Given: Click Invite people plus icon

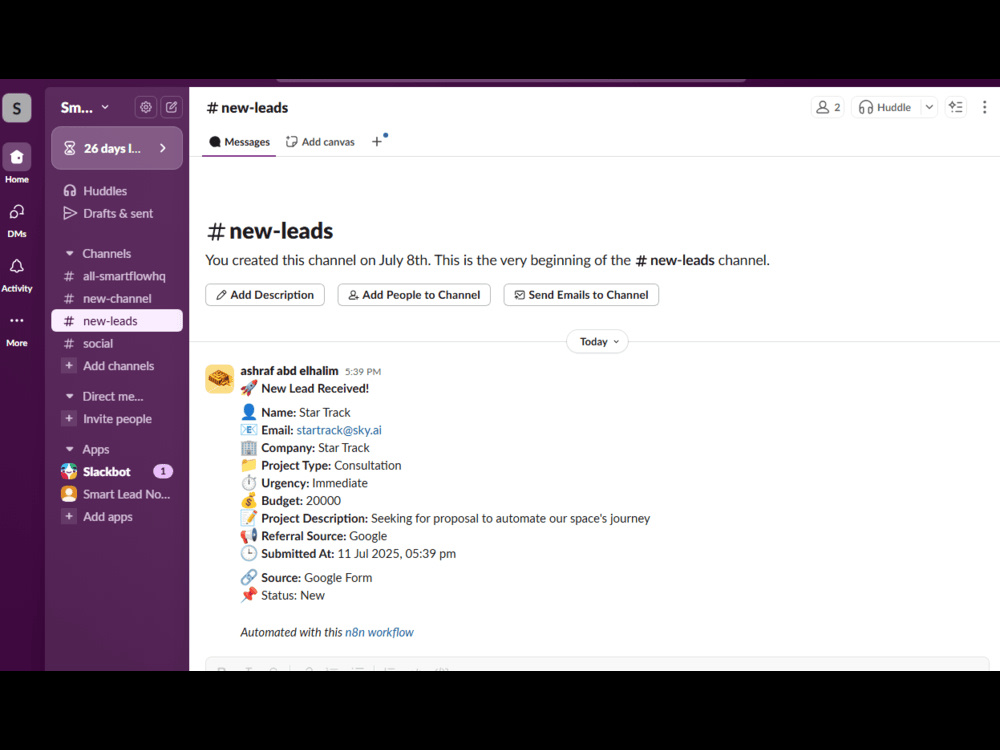Looking at the screenshot, I should 69,418.
